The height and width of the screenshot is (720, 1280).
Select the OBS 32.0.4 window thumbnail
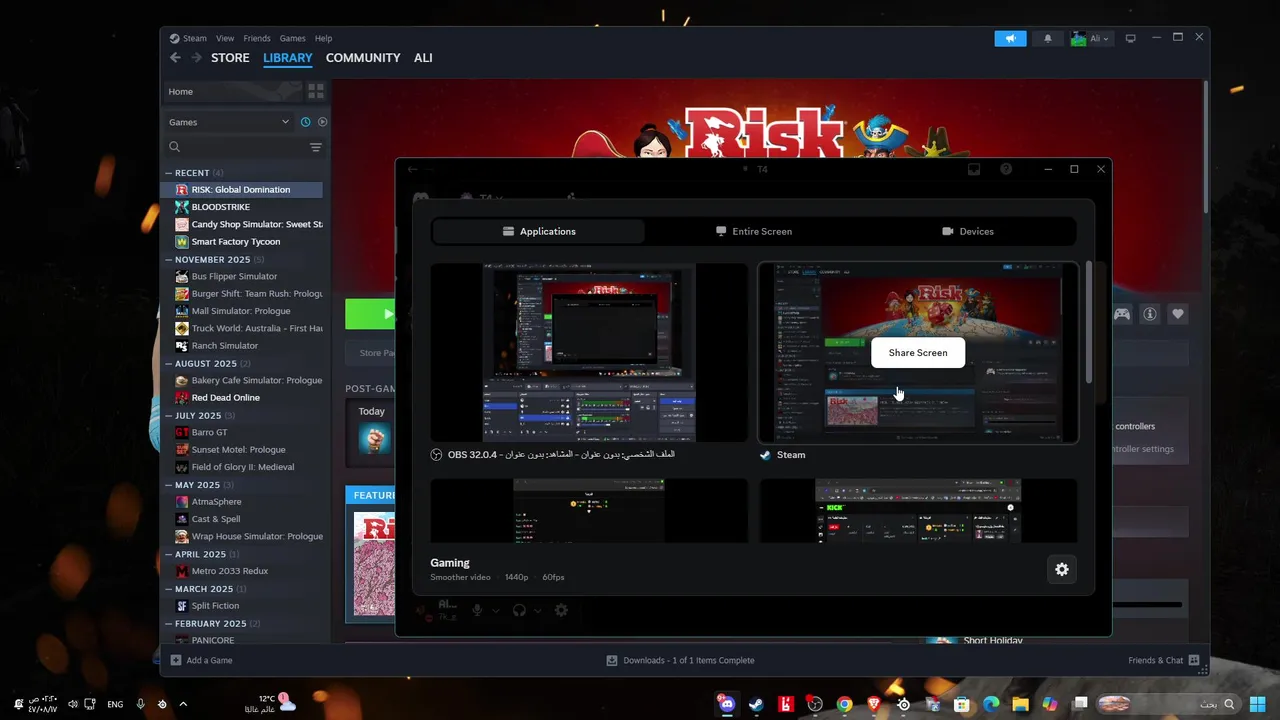589,352
